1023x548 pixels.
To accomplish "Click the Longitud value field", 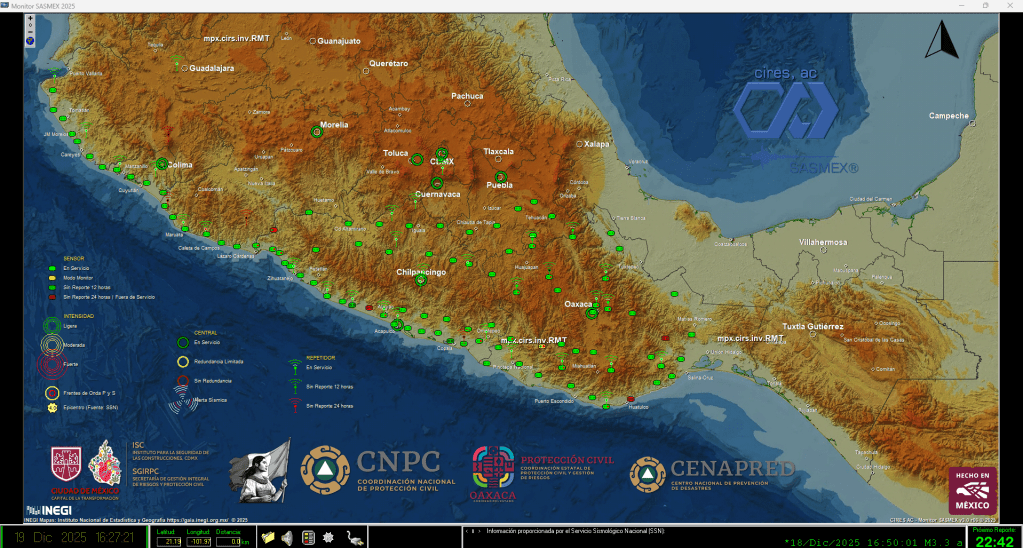I will click(198, 541).
